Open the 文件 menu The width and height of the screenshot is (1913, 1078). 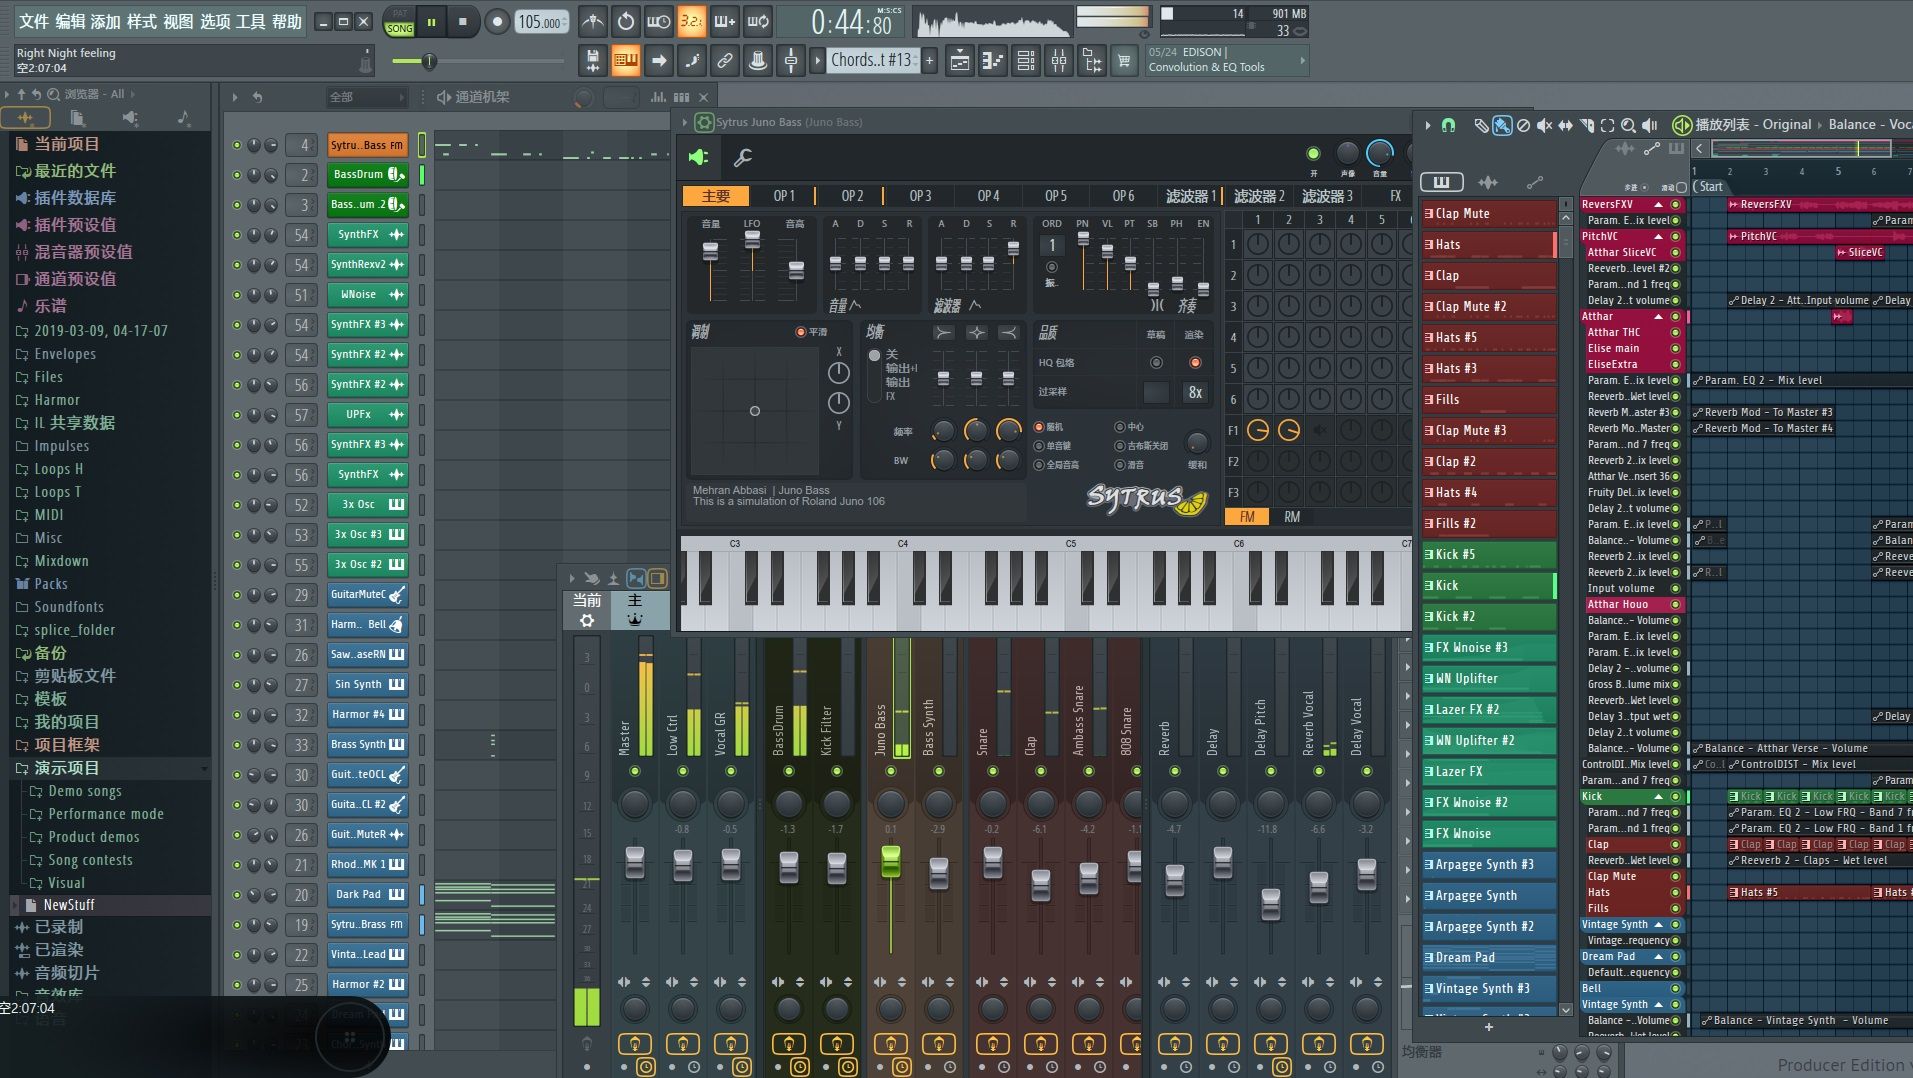pyautogui.click(x=33, y=21)
